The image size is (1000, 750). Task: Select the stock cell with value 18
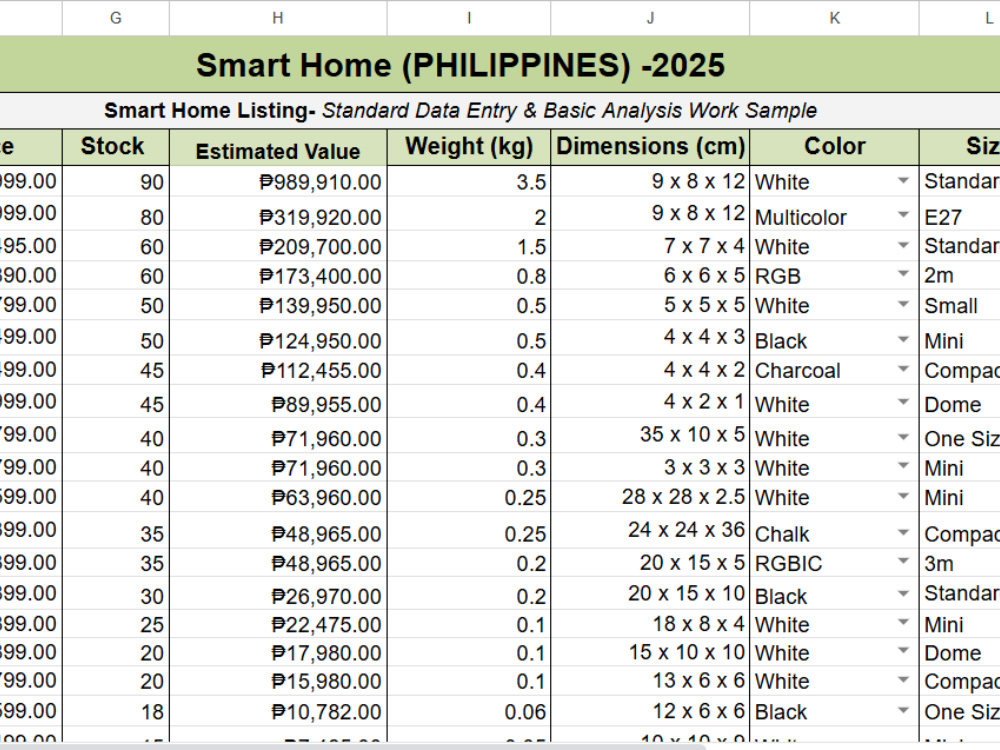(115, 710)
